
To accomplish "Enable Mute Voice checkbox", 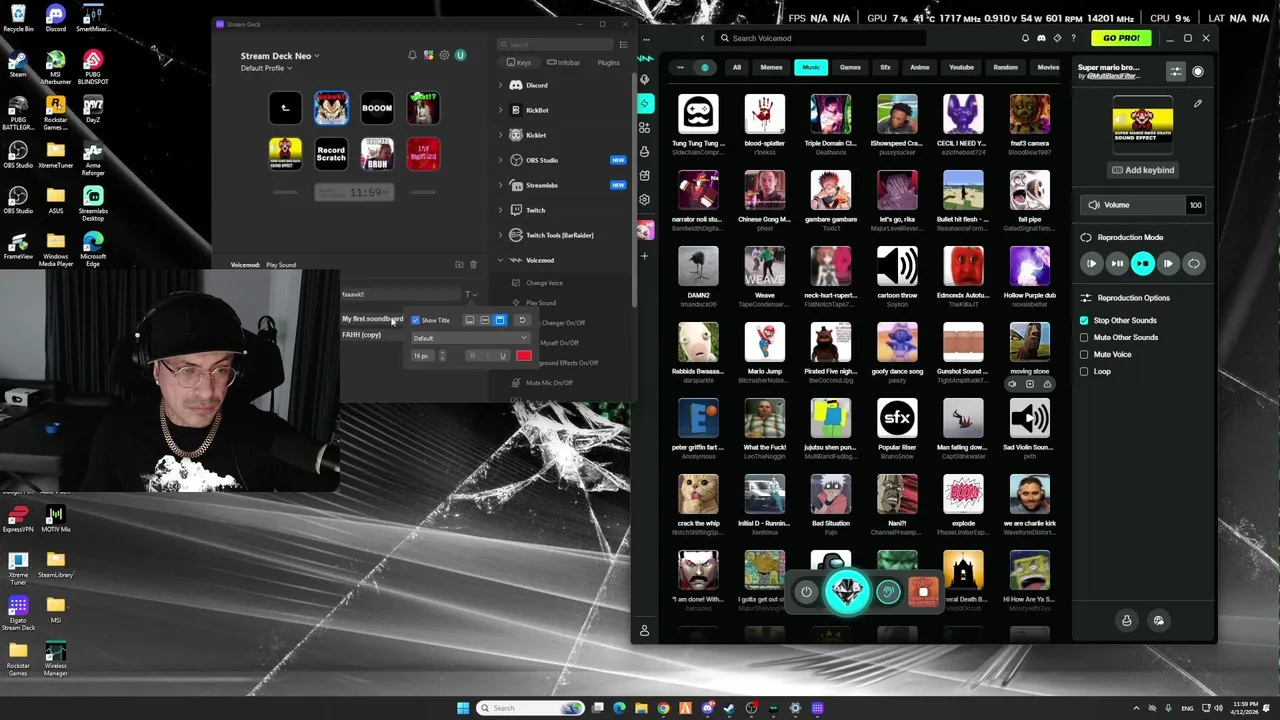I will pos(1084,354).
